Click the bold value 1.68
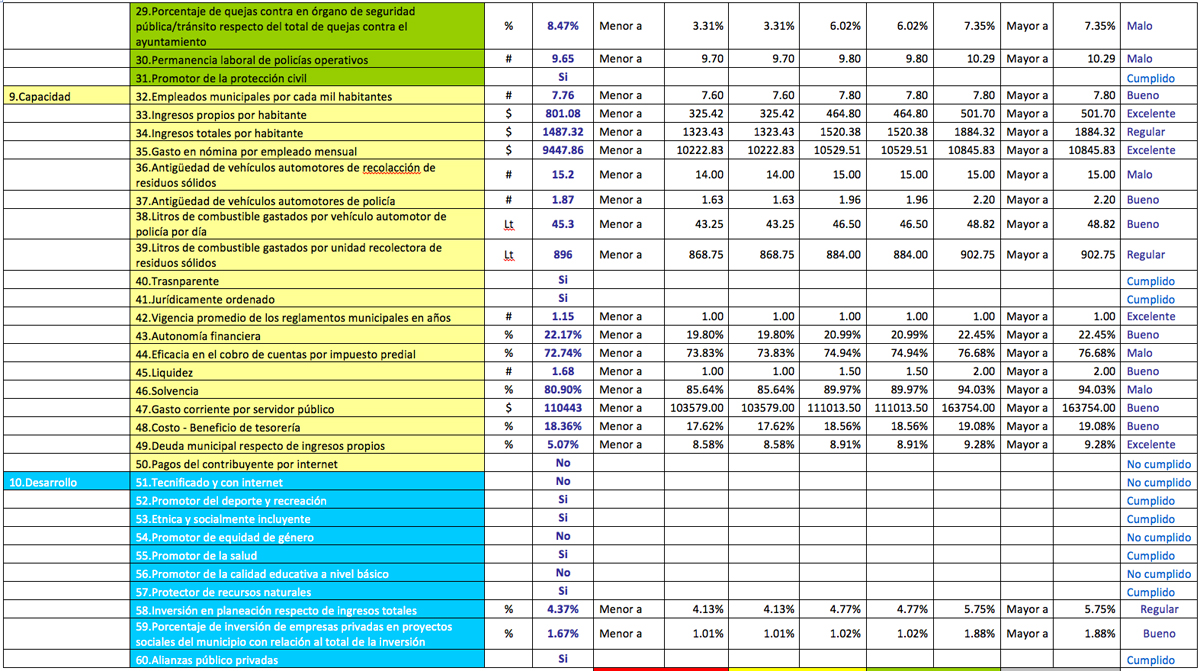Viewport: 1200px width, 671px height. (x=563, y=372)
